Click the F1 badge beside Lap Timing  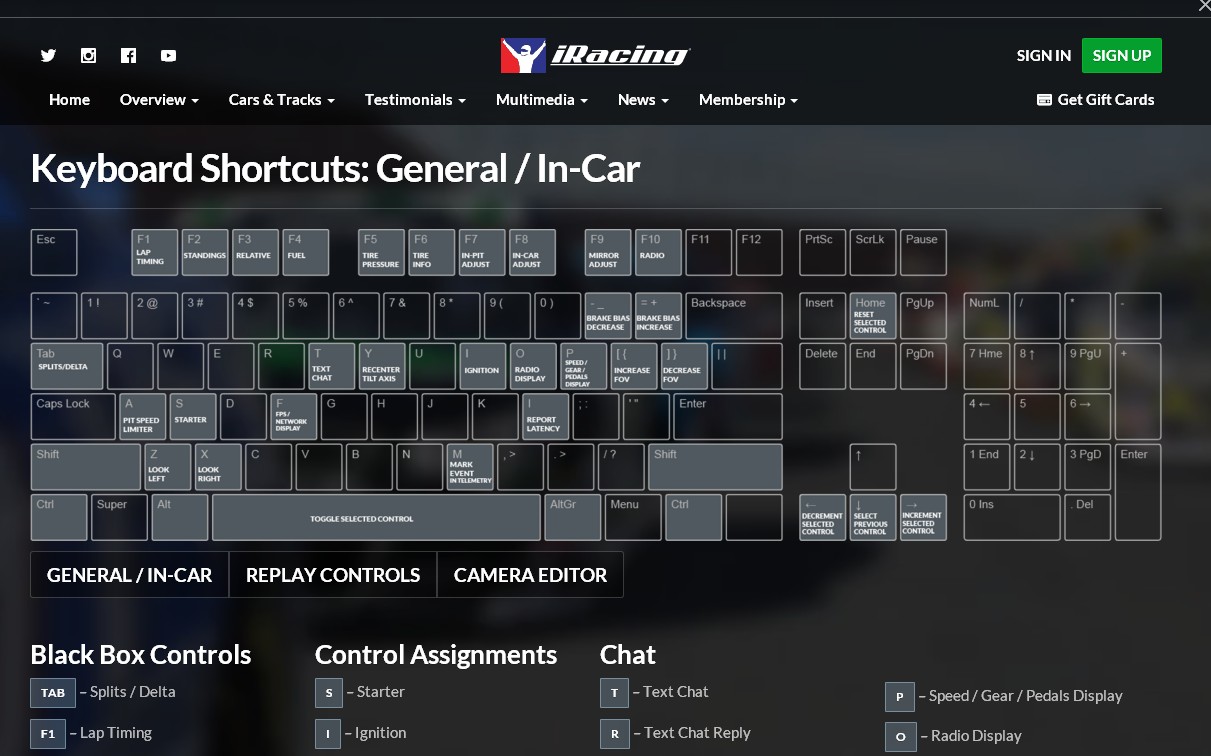click(x=48, y=733)
